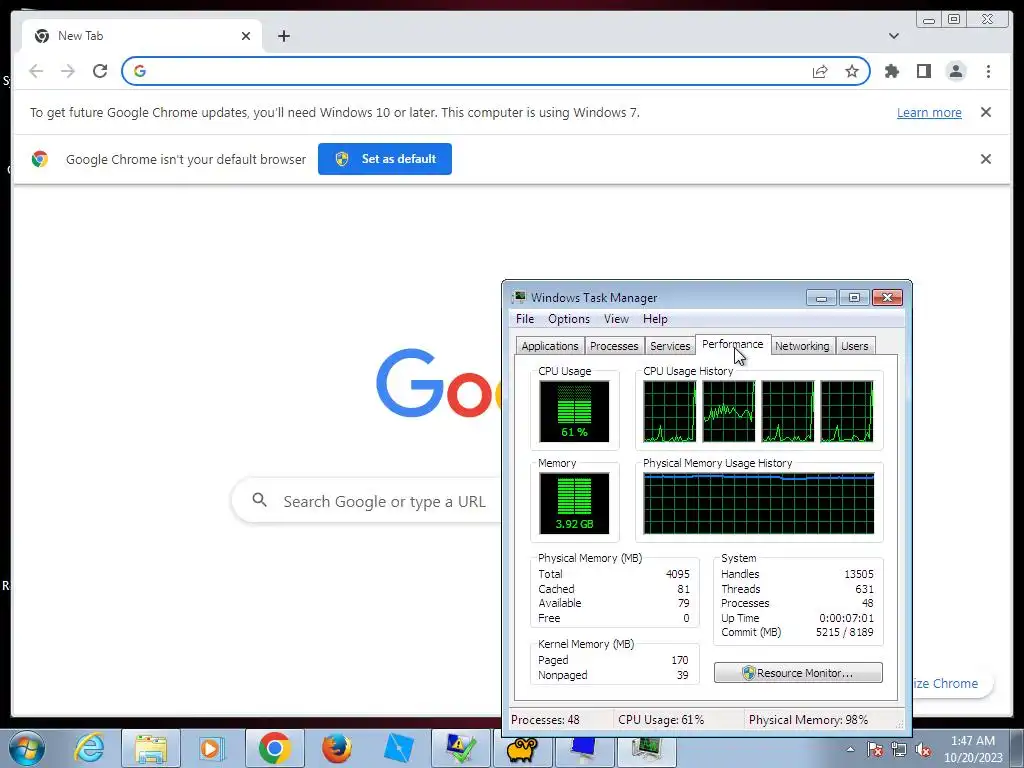Click Physical Memory Usage History graph
This screenshot has height=768, width=1024.
coord(758,504)
